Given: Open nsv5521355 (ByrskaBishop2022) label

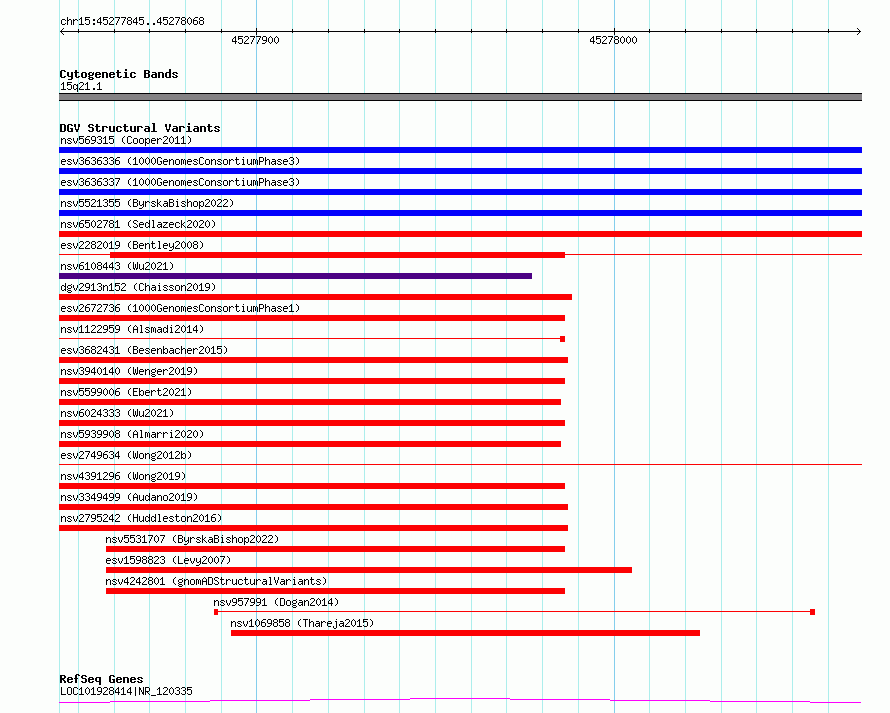Looking at the screenshot, I should [147, 203].
